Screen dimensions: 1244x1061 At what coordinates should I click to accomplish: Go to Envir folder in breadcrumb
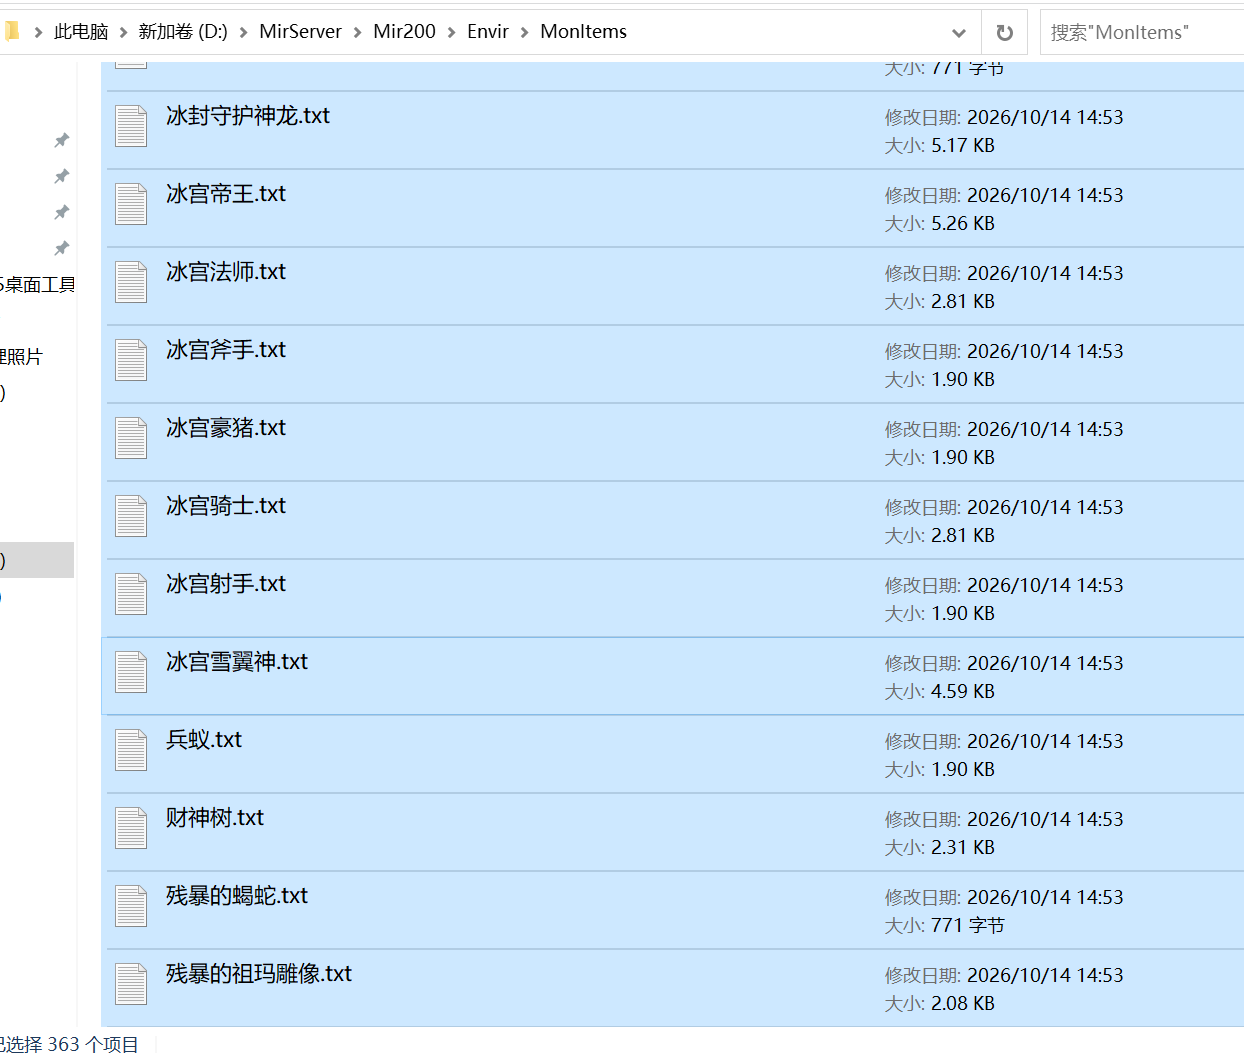coord(488,32)
